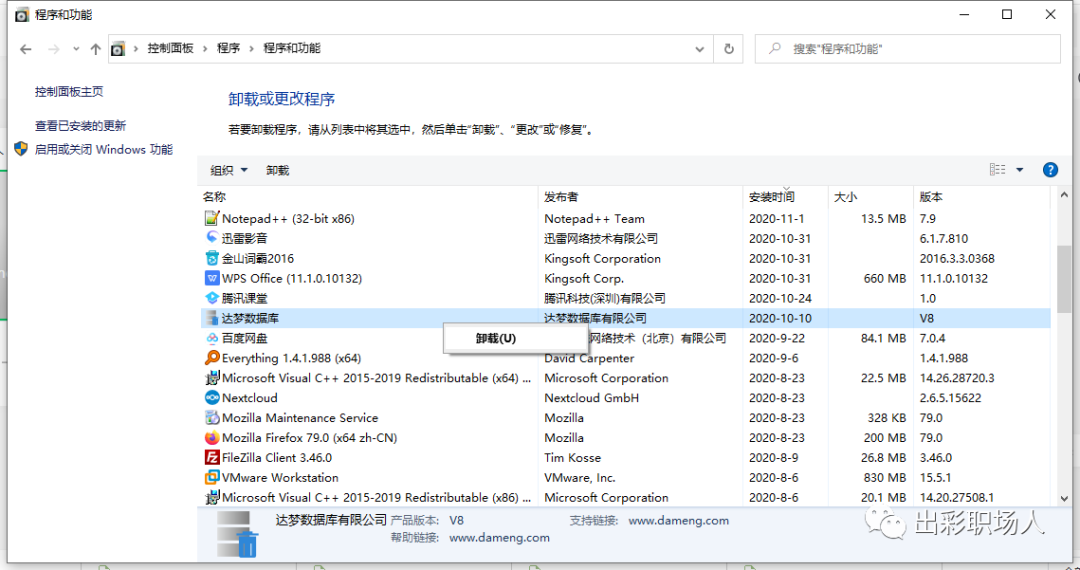Viewport: 1080px width, 570px height.
Task: Select FileZilla Client 3.46.0 row
Action: pyautogui.click(x=625, y=458)
